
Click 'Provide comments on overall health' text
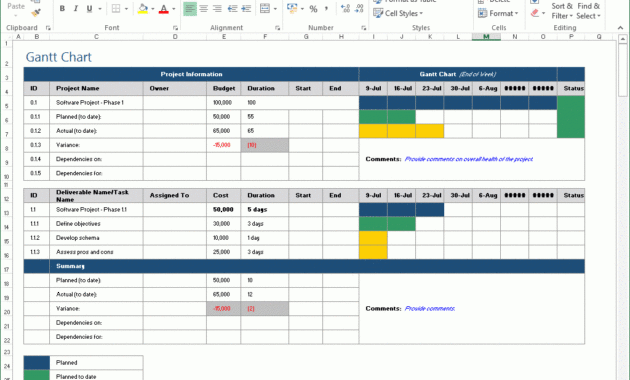coord(468,159)
